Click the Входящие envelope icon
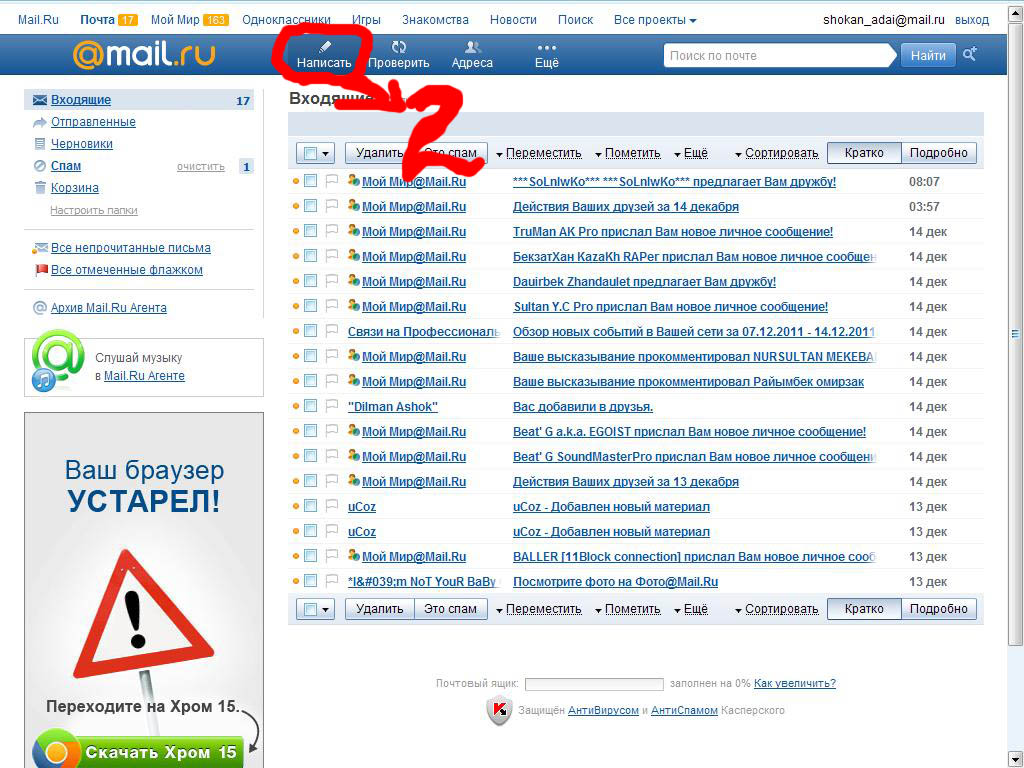This screenshot has width=1024, height=768. pos(40,100)
